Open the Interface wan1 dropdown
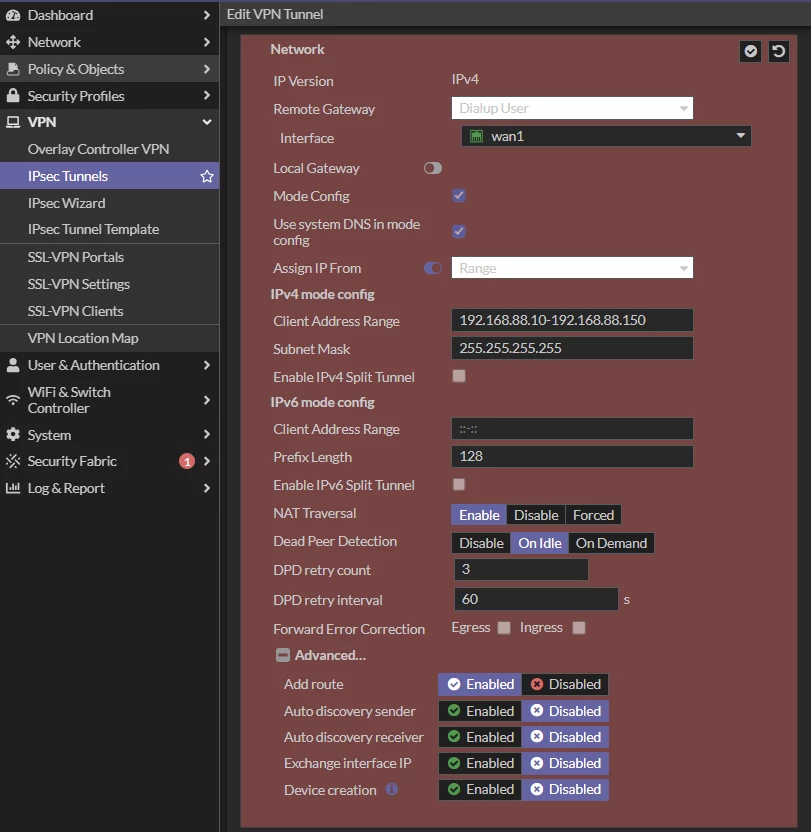Screen dimensions: 811x832 click(x=606, y=136)
